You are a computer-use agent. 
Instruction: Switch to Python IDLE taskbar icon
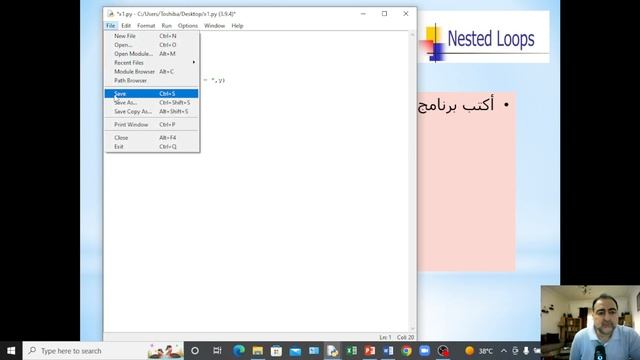tap(332, 351)
